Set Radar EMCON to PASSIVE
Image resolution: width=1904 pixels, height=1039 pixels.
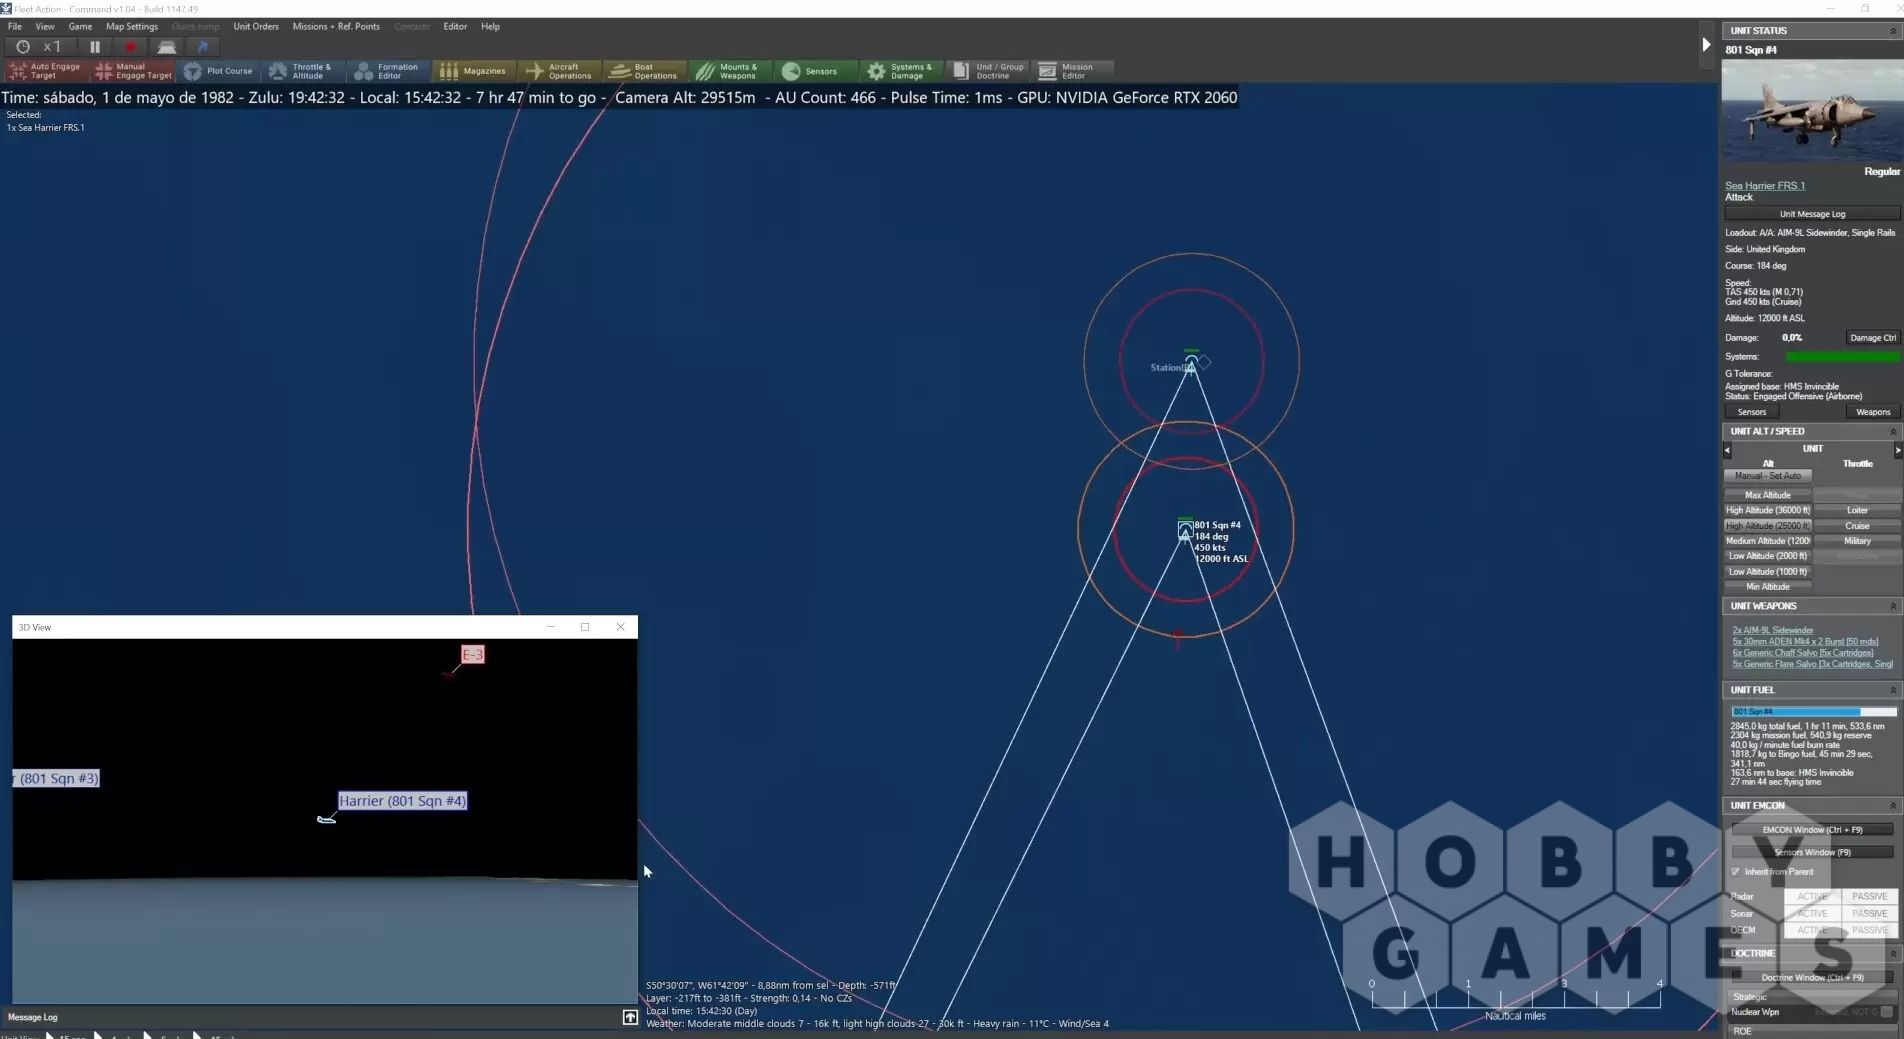click(x=1869, y=897)
